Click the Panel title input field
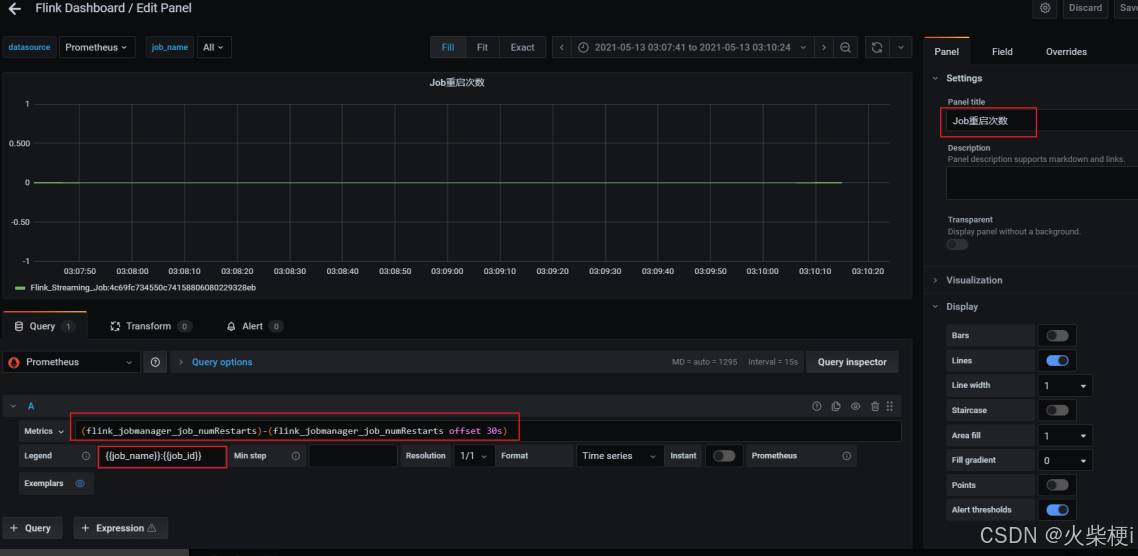Screen dimensions: 1138x556 [x=1042, y=121]
